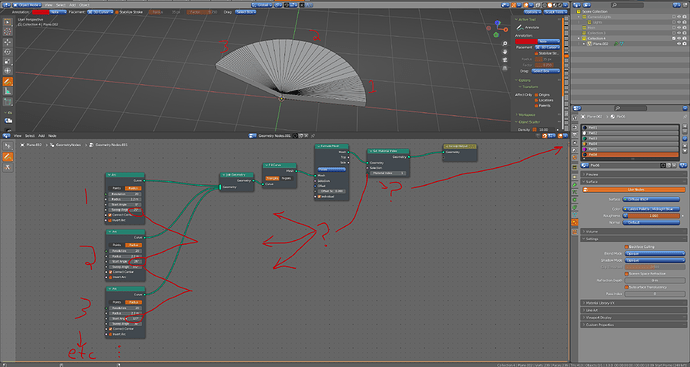
Task: Open the Blend Mode dropdown
Action: tap(654, 253)
